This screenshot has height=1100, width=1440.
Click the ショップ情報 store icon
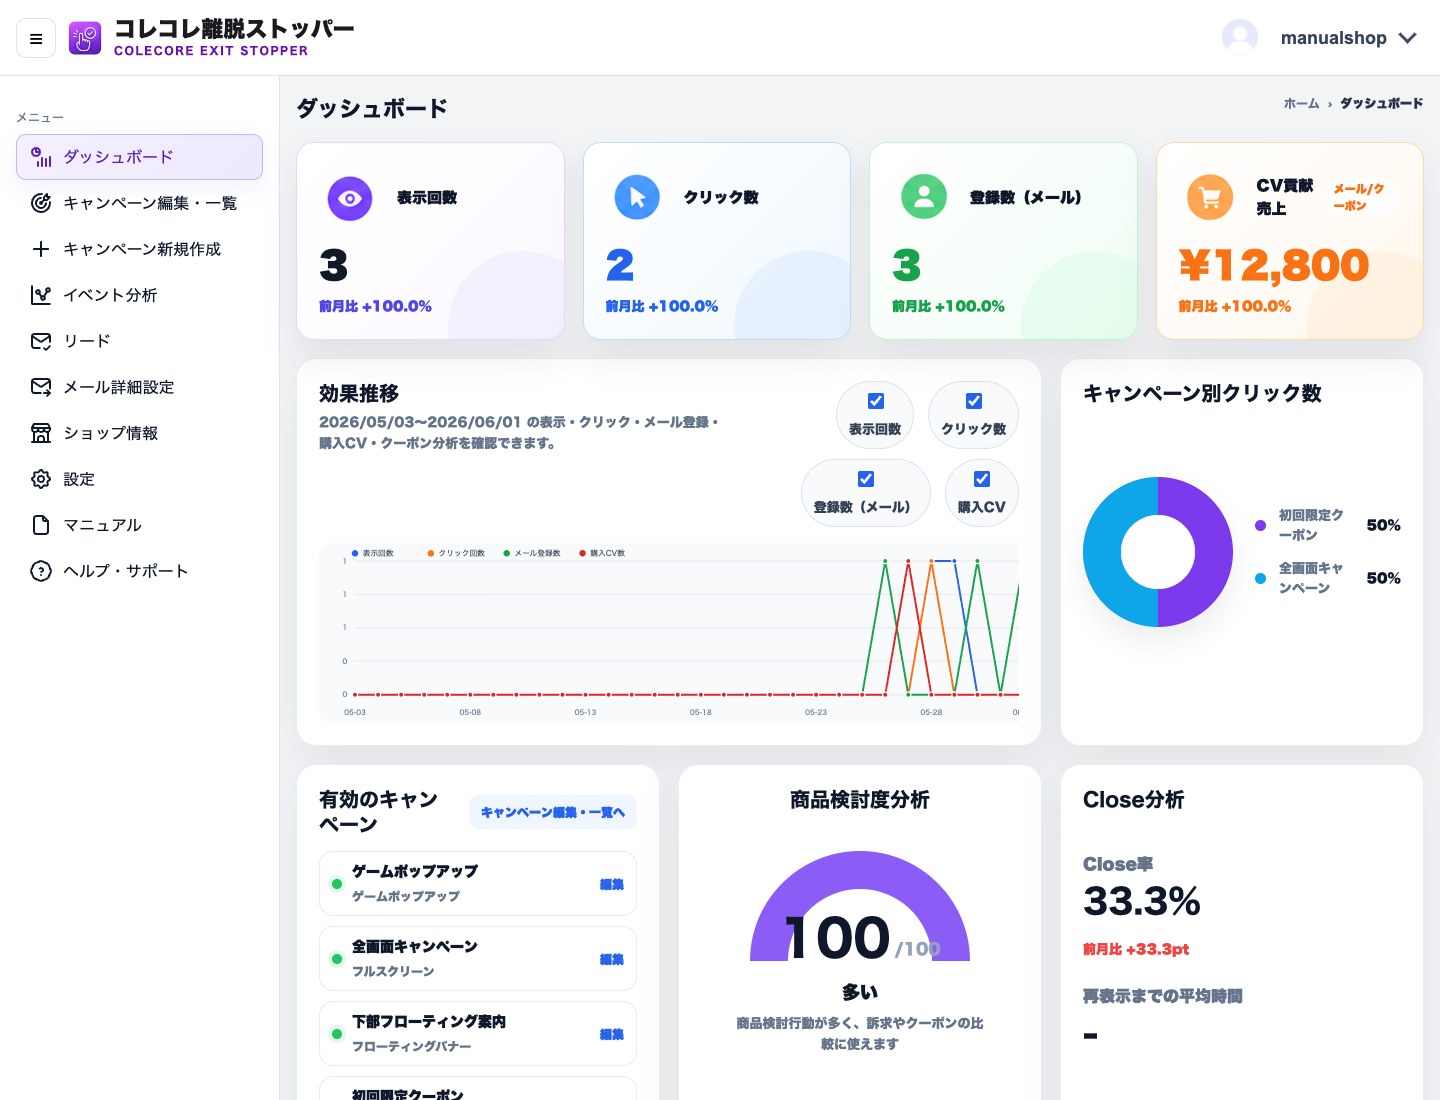pyautogui.click(x=41, y=433)
